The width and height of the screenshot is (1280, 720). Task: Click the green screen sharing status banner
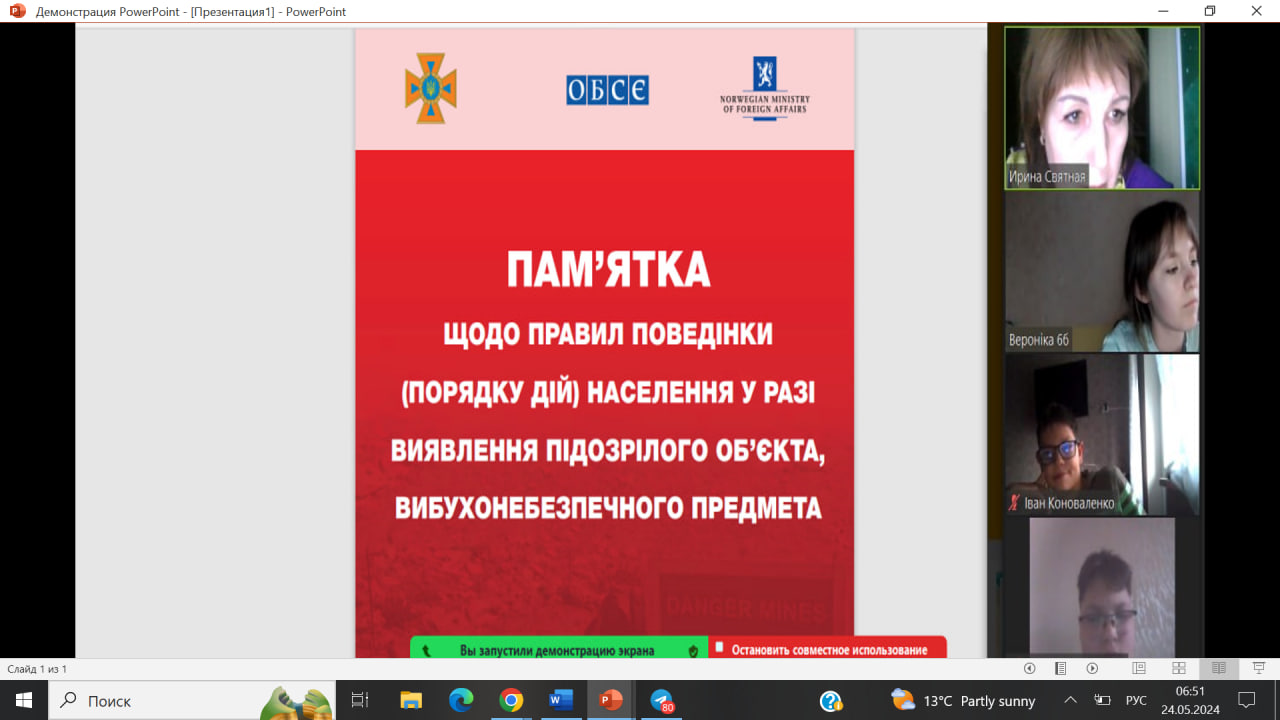coord(558,649)
